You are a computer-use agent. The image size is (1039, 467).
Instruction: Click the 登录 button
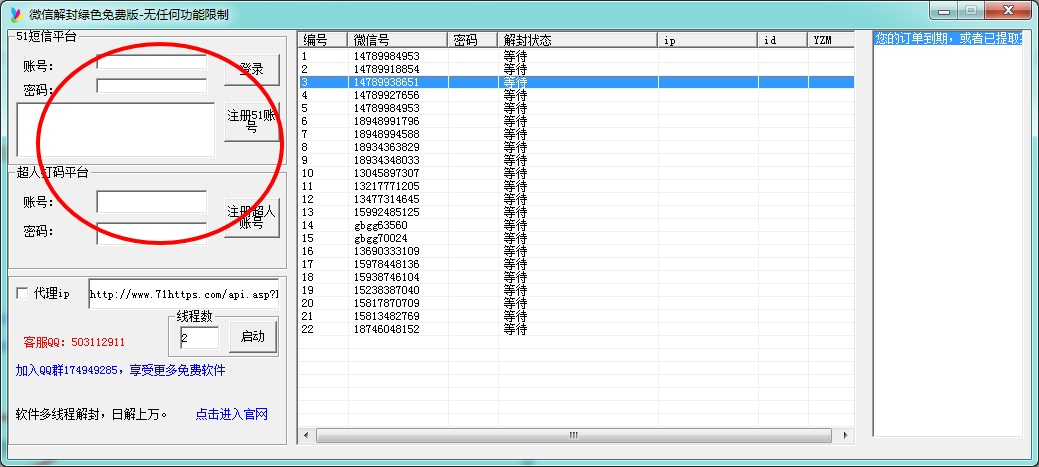click(x=252, y=70)
